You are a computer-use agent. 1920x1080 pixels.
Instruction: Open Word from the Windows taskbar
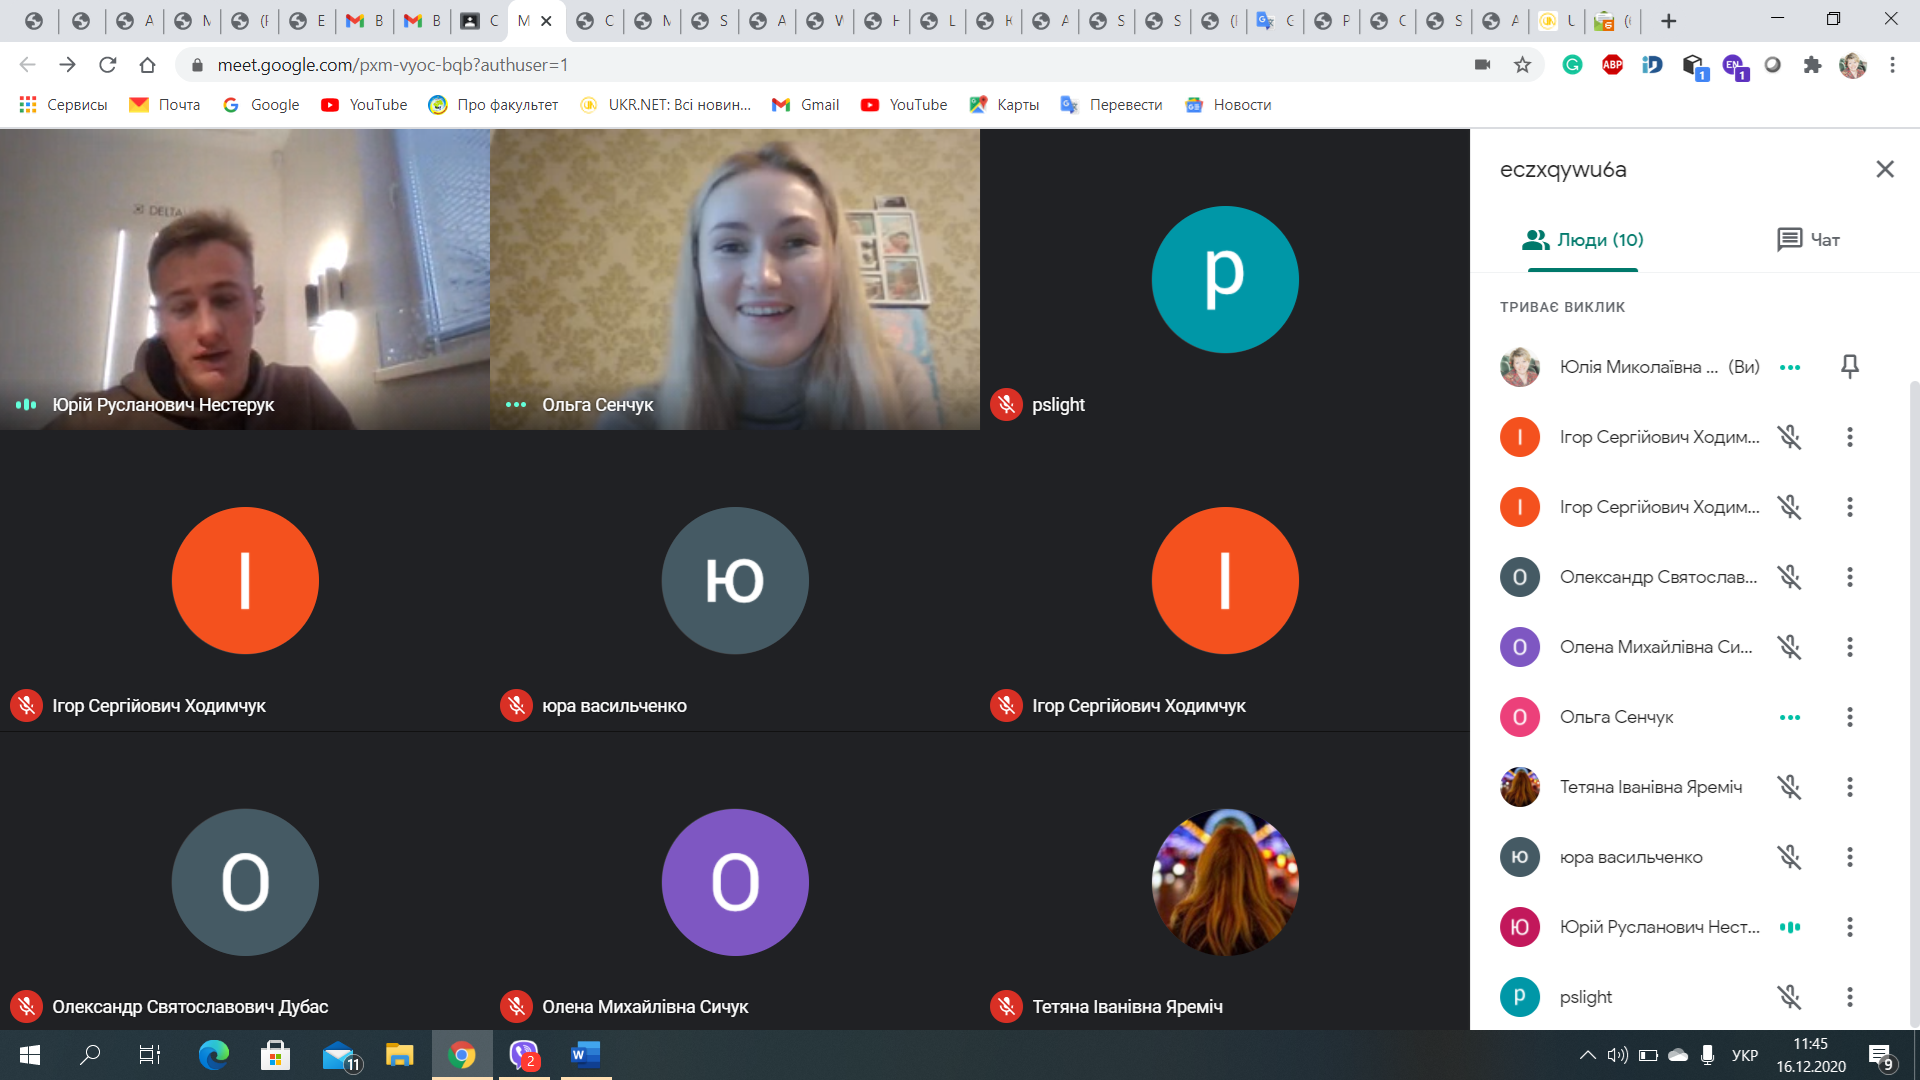click(585, 1055)
